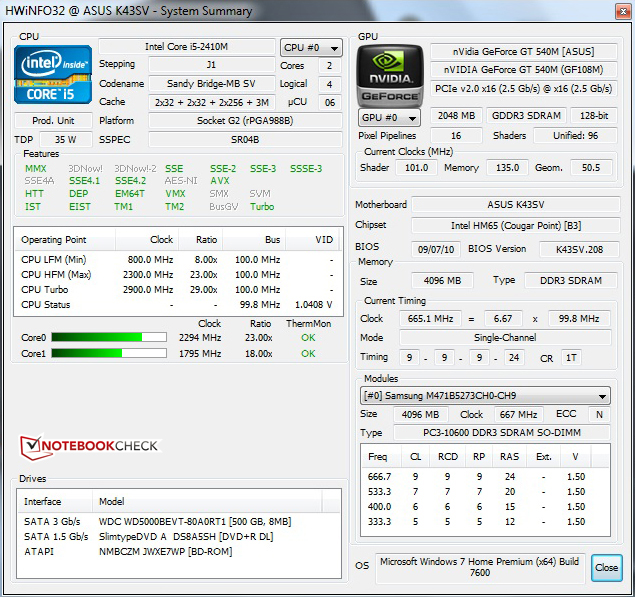
Task: Click the Model column header in Drives
Action: (x=207, y=501)
